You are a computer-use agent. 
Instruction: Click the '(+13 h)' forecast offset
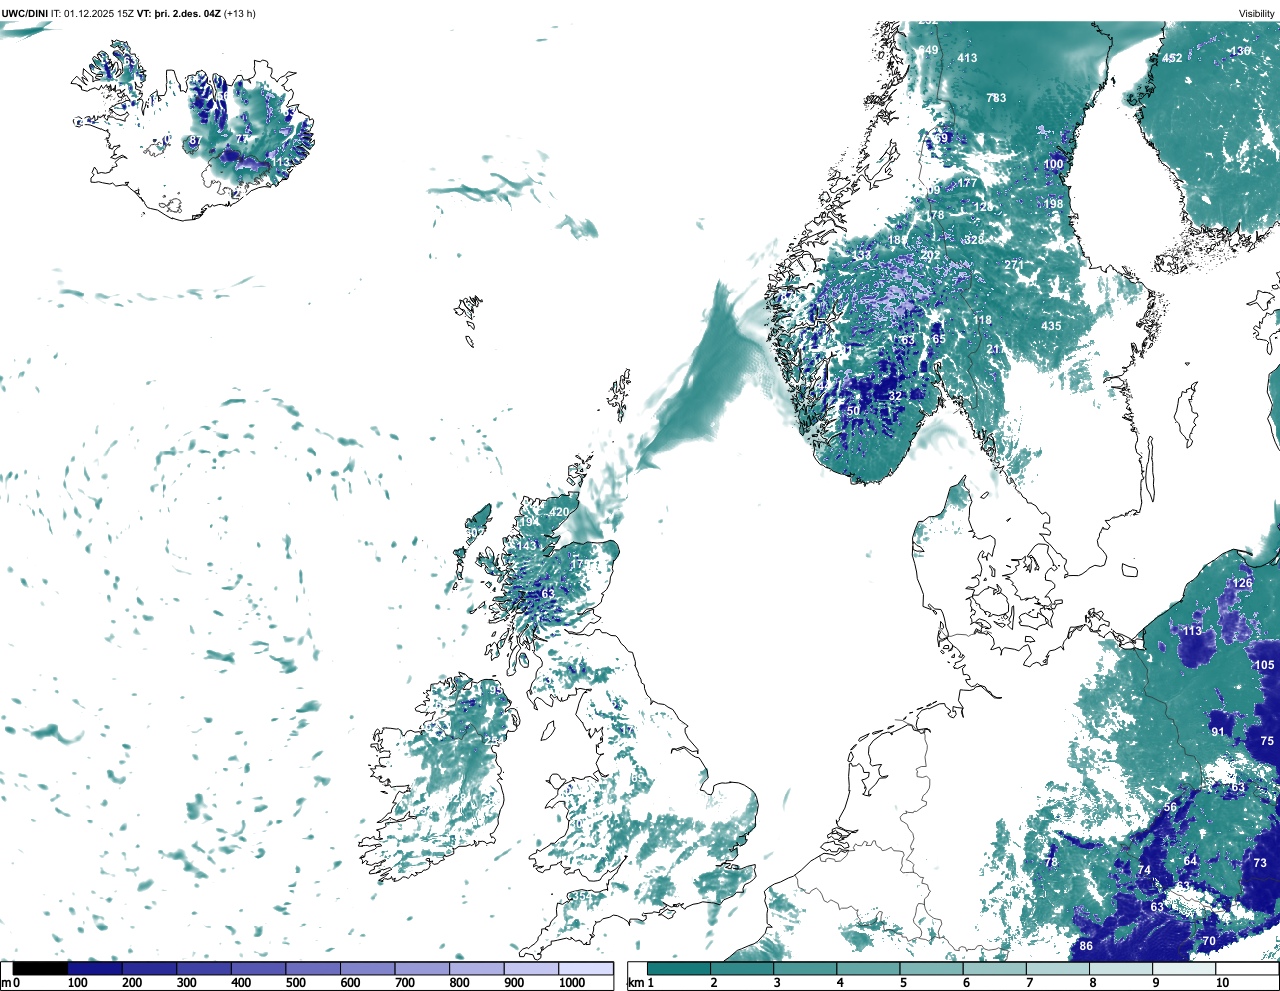point(240,13)
